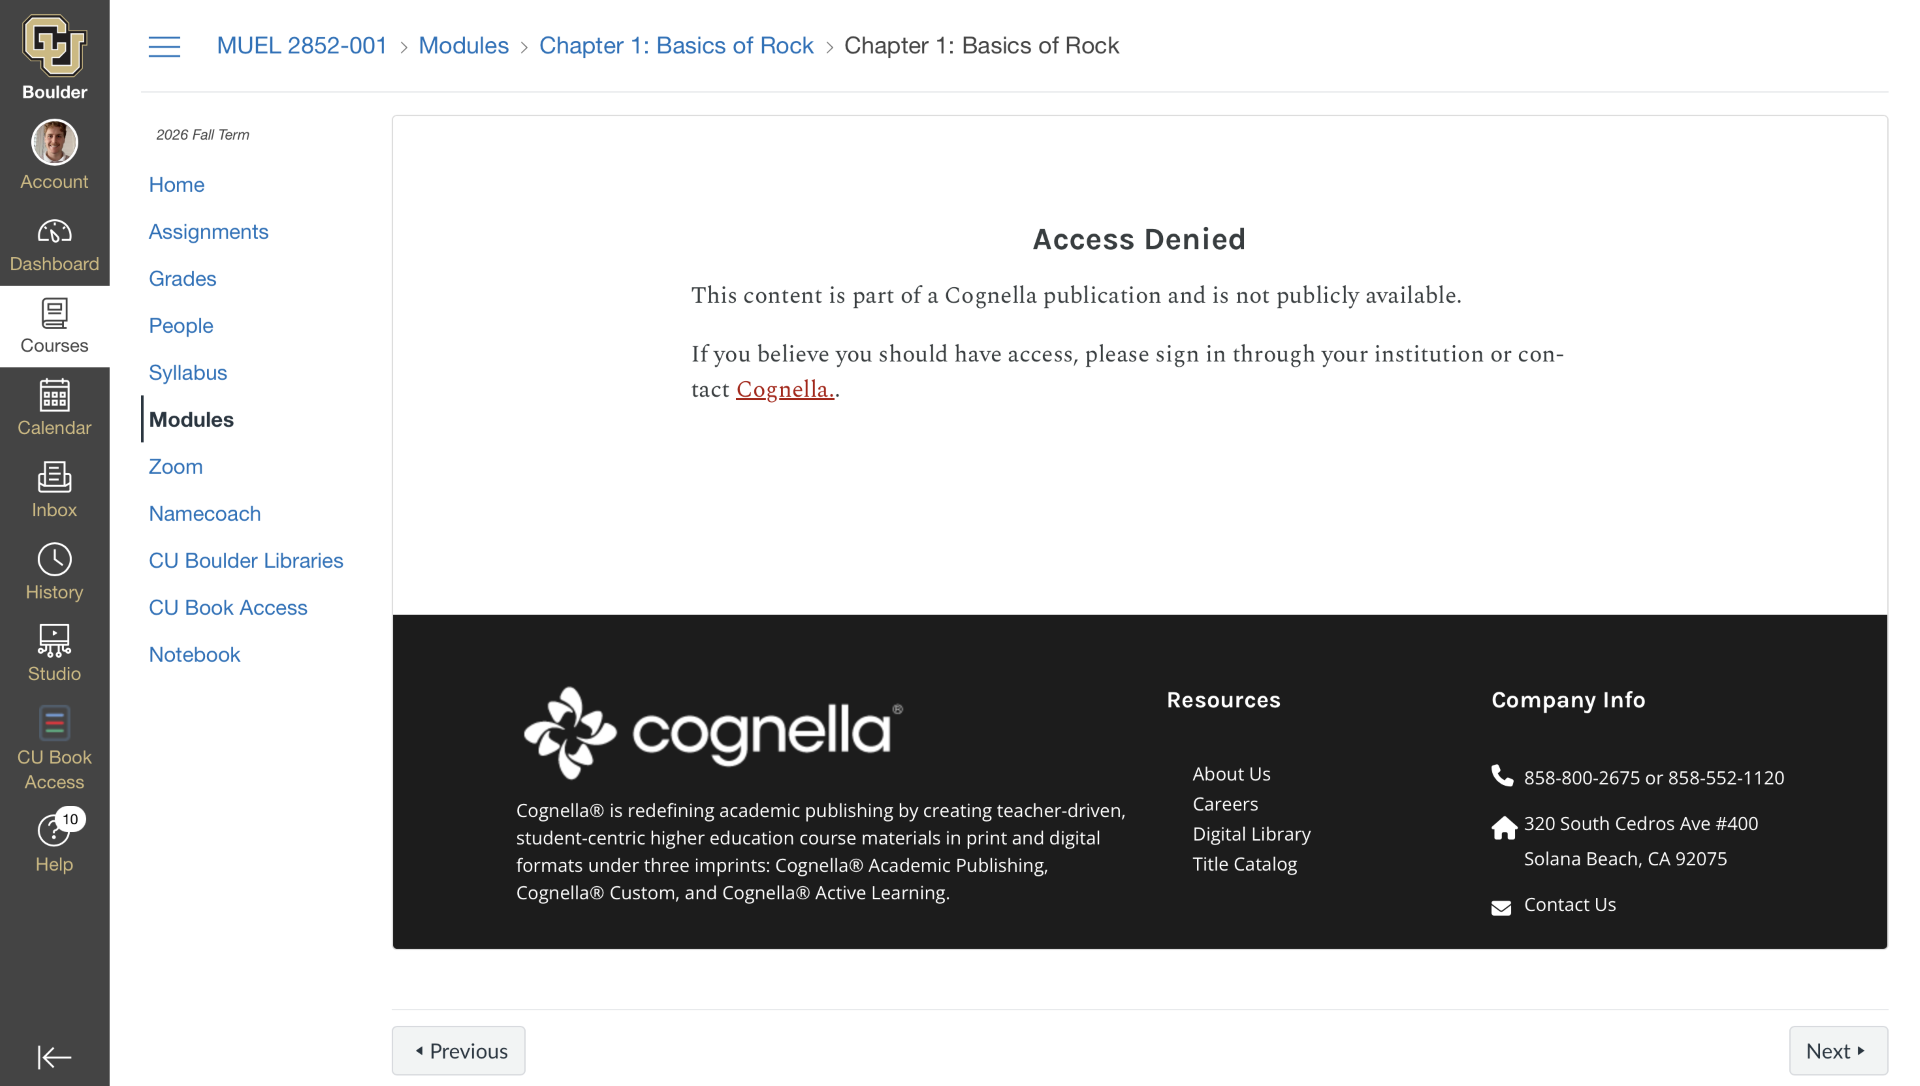Image resolution: width=1920 pixels, height=1086 pixels.
Task: Toggle the hamburger course navigation menu
Action: click(x=165, y=47)
